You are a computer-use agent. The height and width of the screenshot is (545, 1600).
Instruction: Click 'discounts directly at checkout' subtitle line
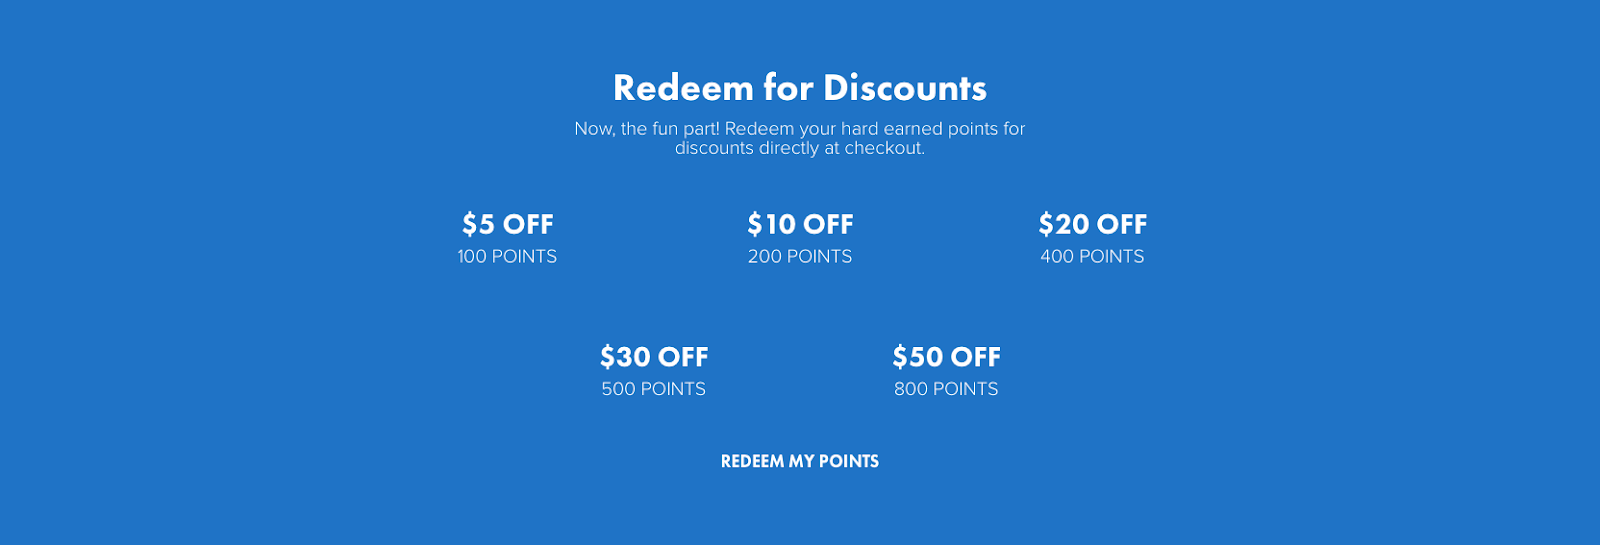(800, 148)
